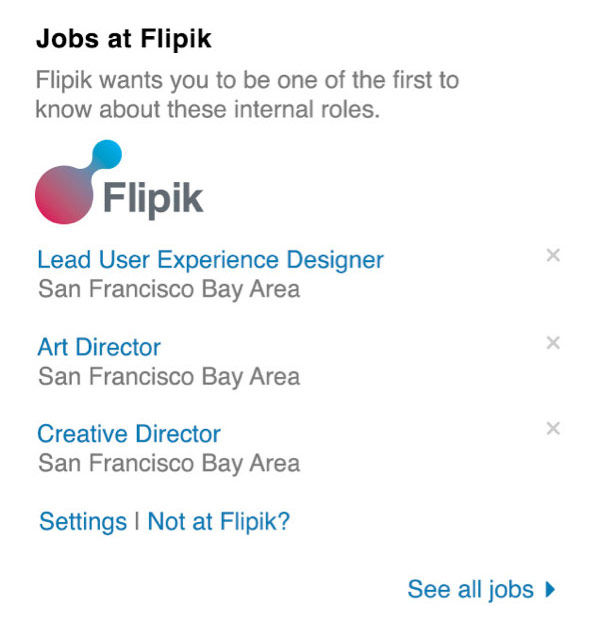Click the 'Flipik wants you to be' description line

(x=246, y=79)
